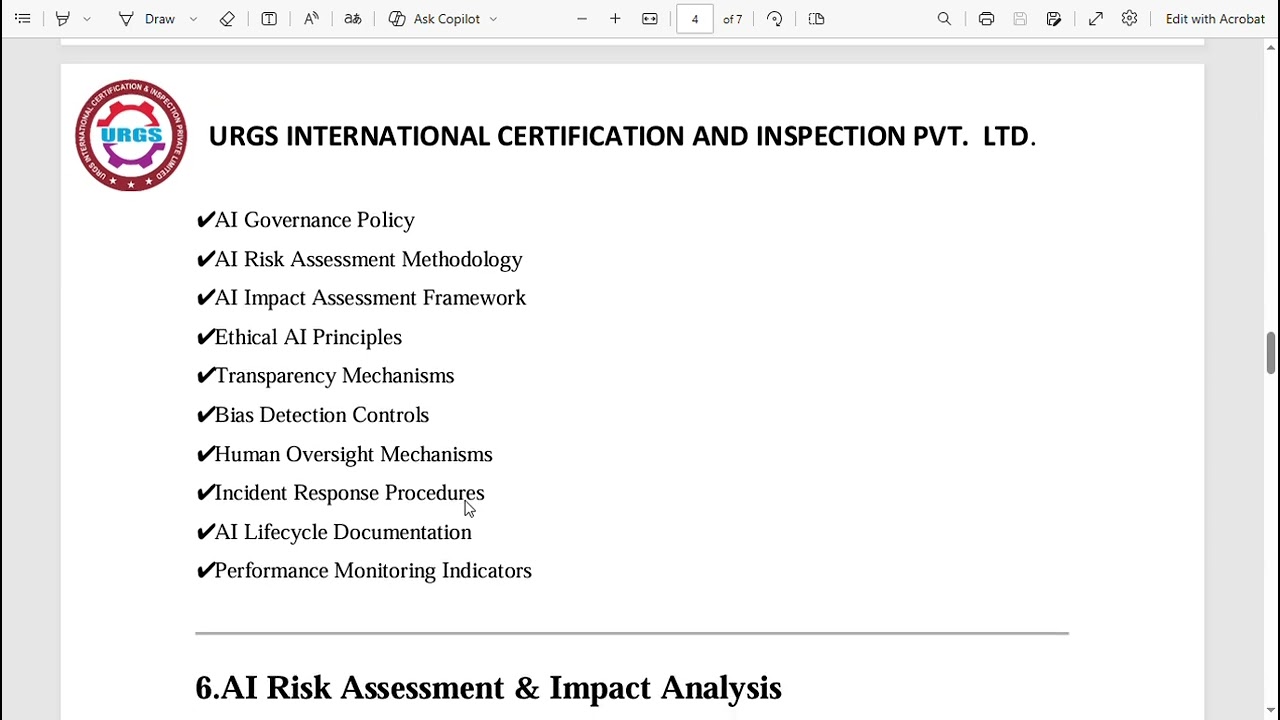Activate the Draw tool
Screen dimensions: 1280x720
[x=147, y=19]
